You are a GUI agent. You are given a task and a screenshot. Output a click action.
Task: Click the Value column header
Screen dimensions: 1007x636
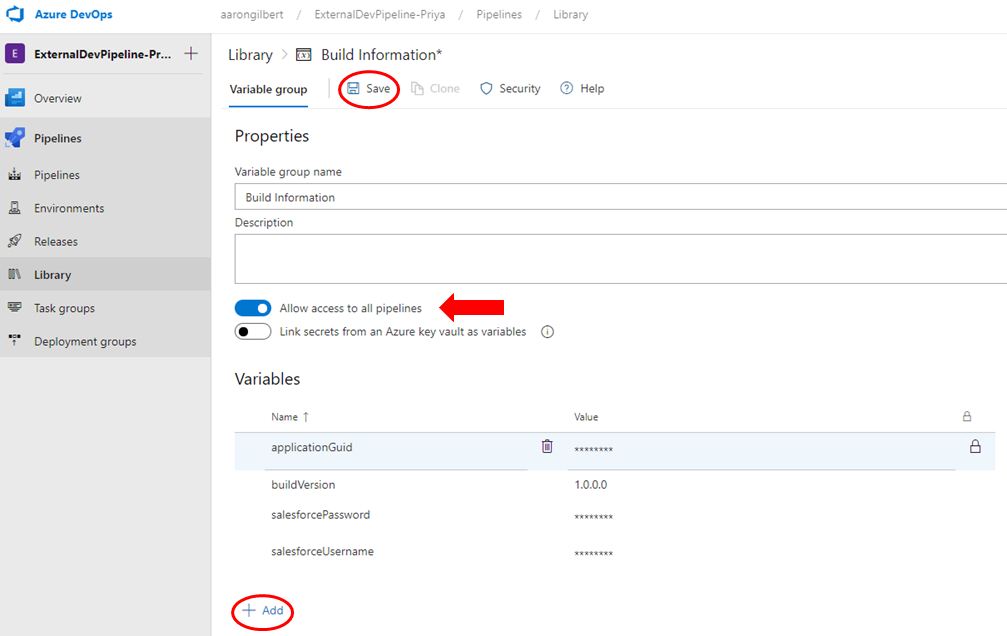pos(586,417)
